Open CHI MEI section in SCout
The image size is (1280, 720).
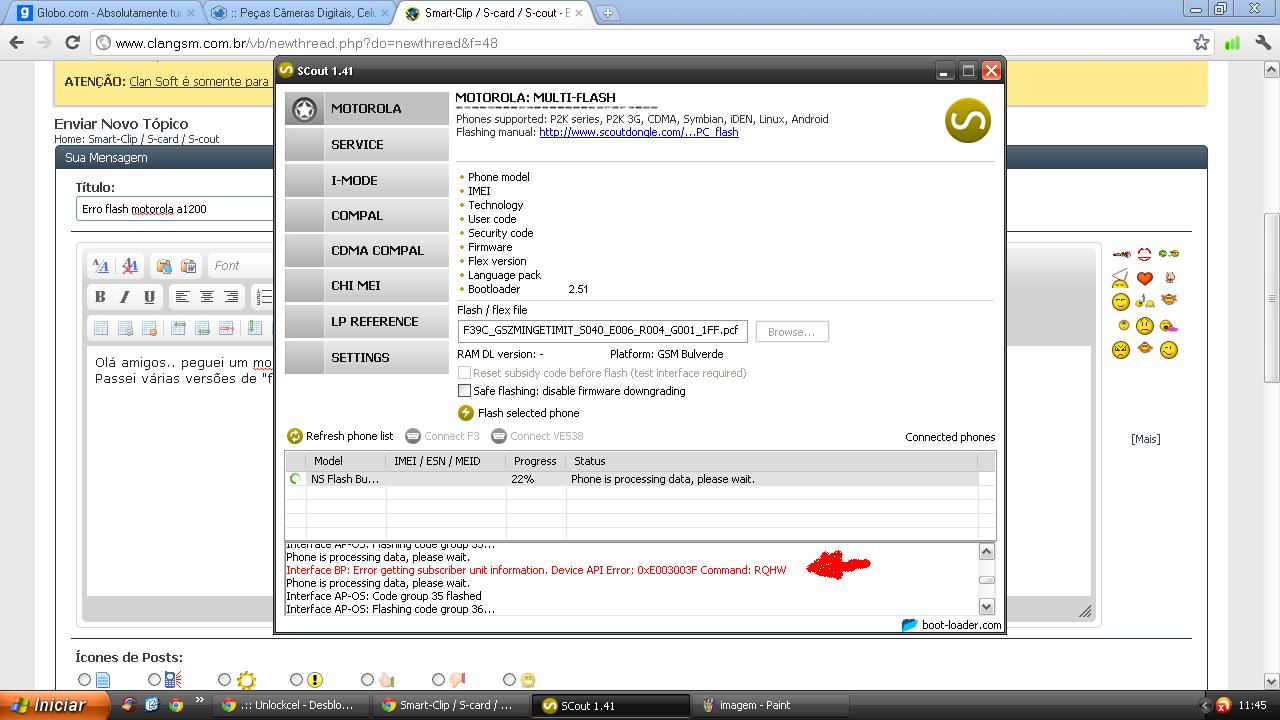366,286
